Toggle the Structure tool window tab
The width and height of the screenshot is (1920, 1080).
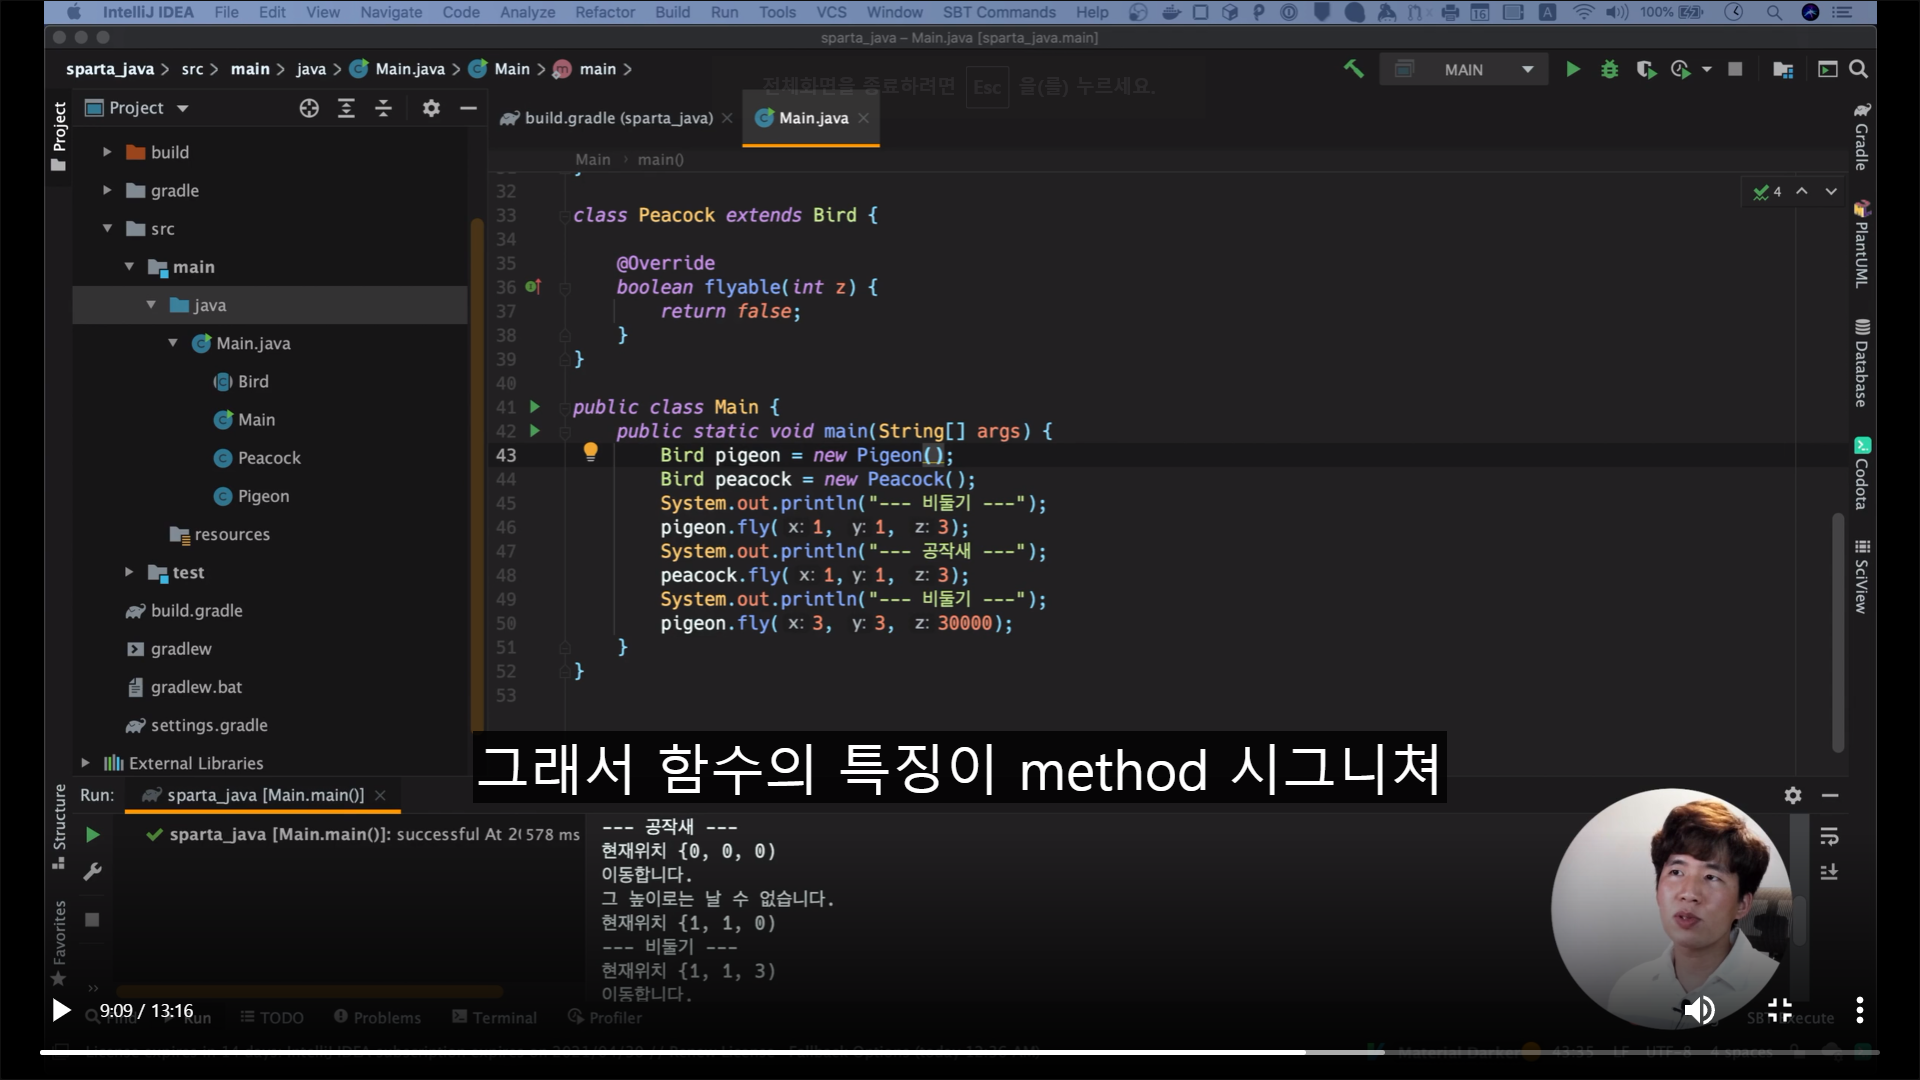pyautogui.click(x=59, y=826)
